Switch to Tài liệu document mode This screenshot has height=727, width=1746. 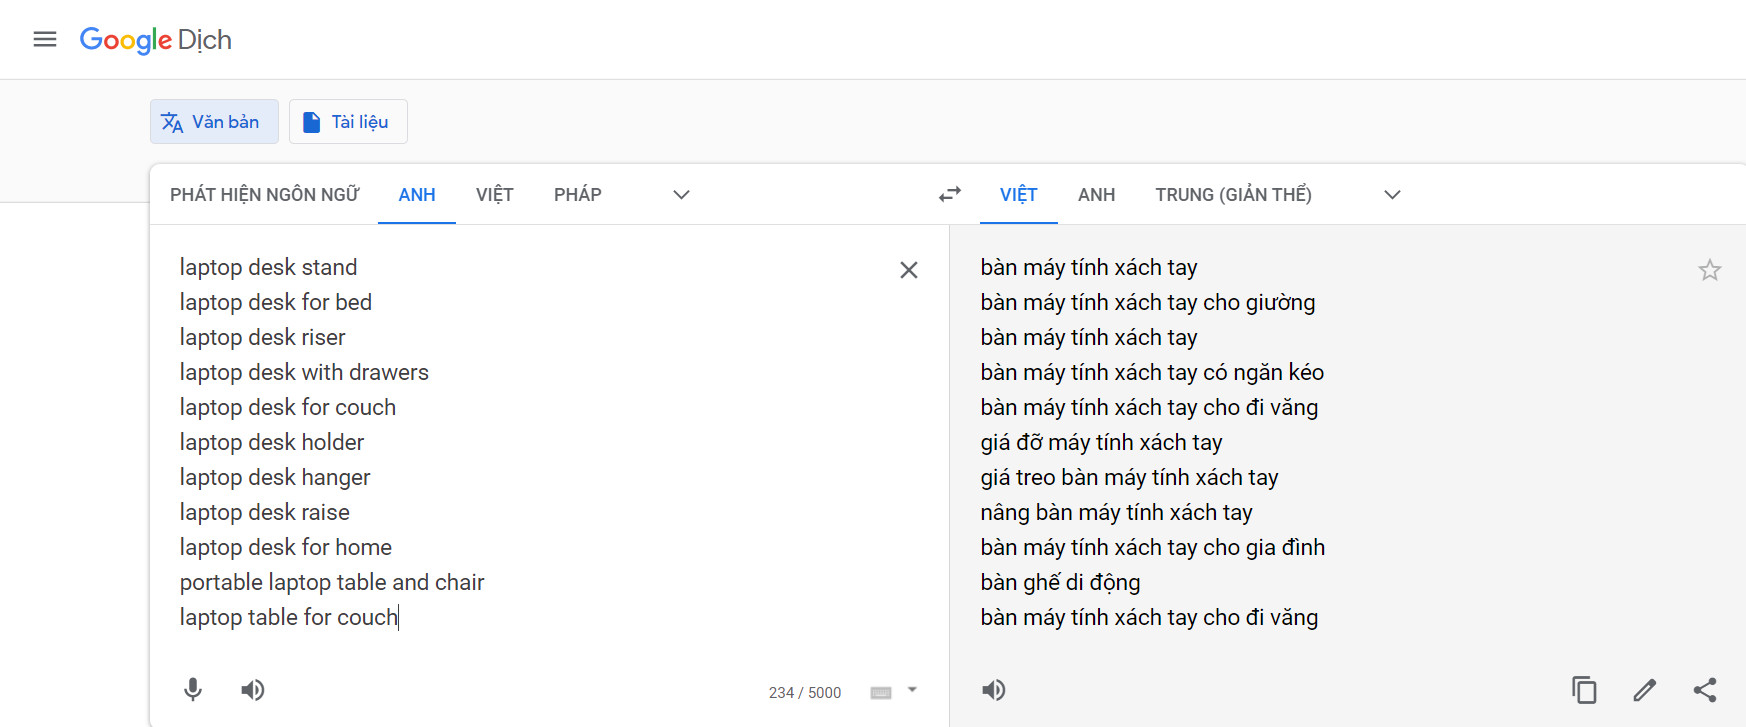pyautogui.click(x=348, y=122)
